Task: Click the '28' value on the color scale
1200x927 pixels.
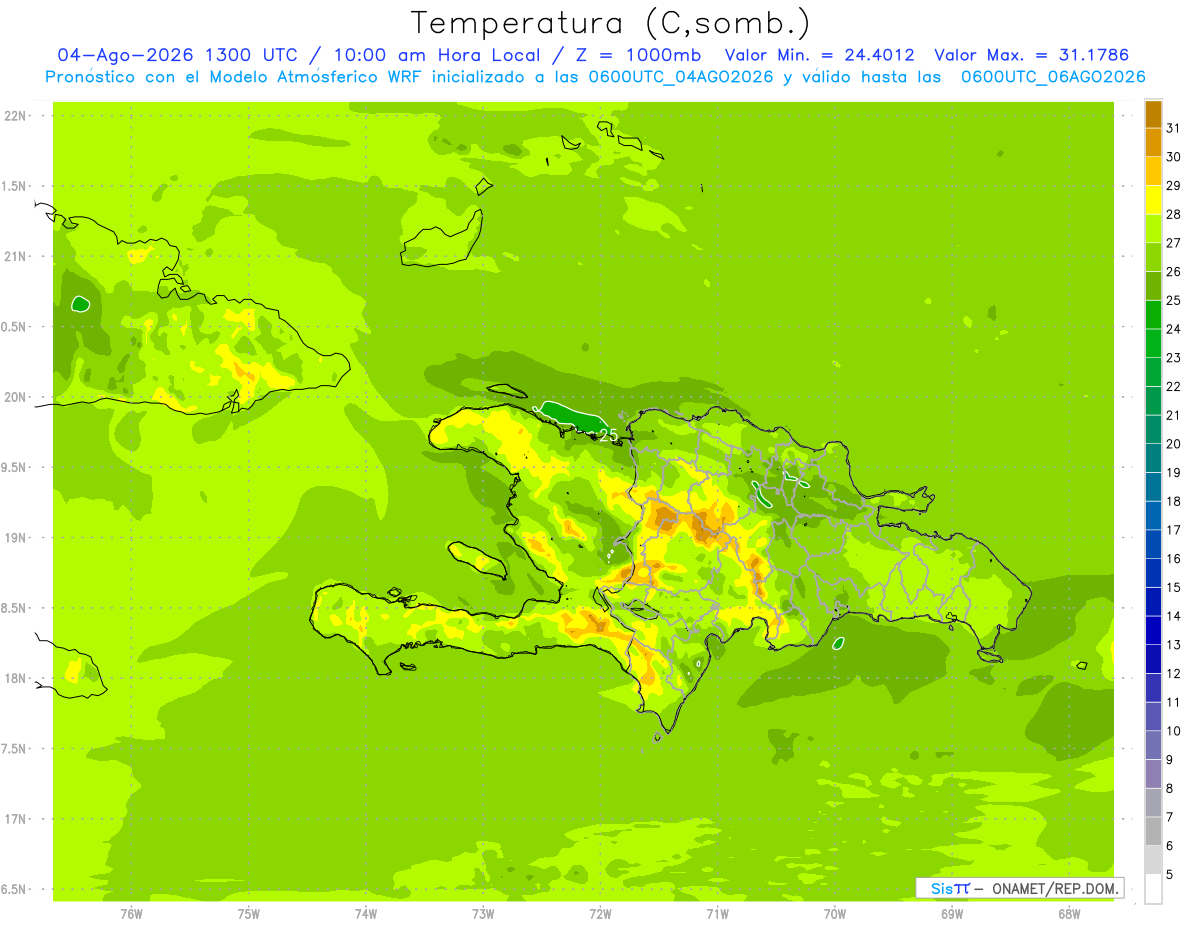Action: coord(1173,214)
